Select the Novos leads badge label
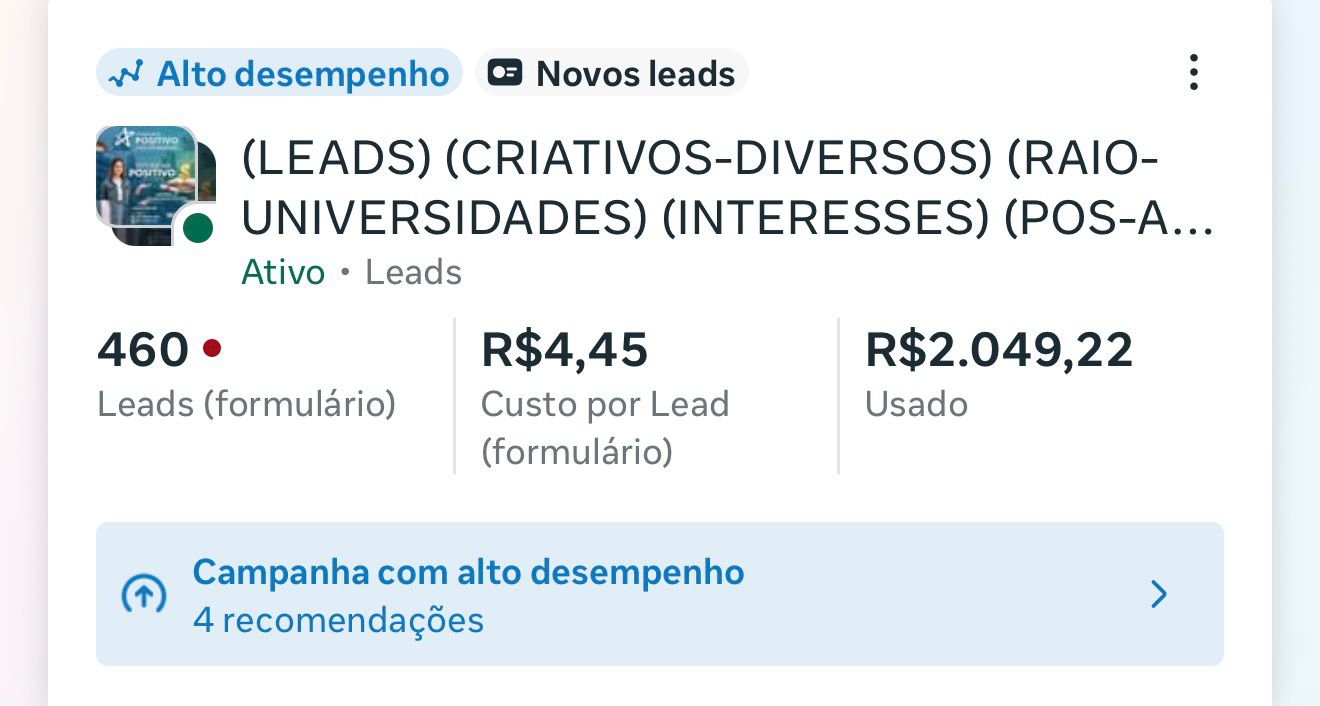Screen dimensions: 1320x706 (x=635, y=74)
